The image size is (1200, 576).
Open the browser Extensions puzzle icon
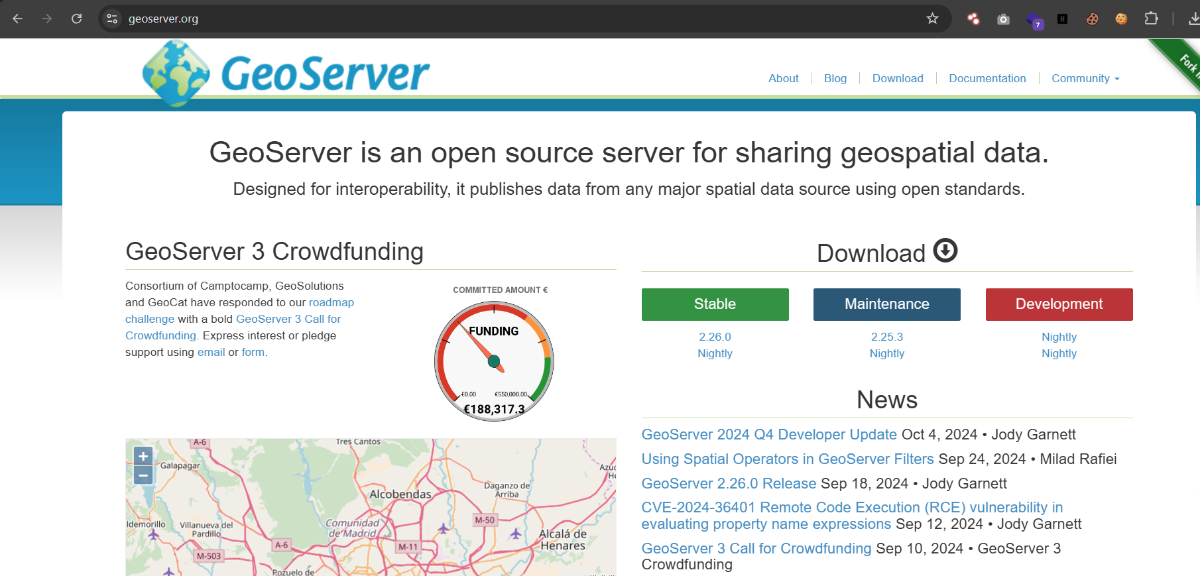[1151, 18]
